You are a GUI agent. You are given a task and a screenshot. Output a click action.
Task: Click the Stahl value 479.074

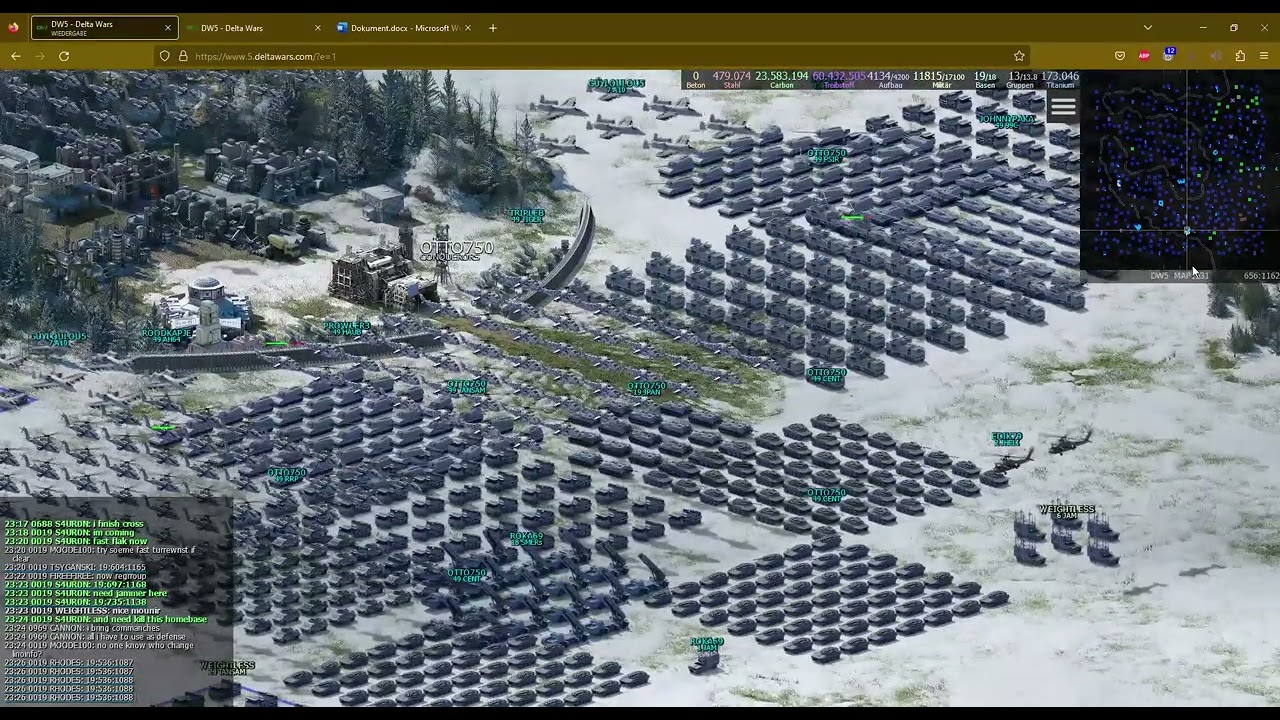point(732,76)
